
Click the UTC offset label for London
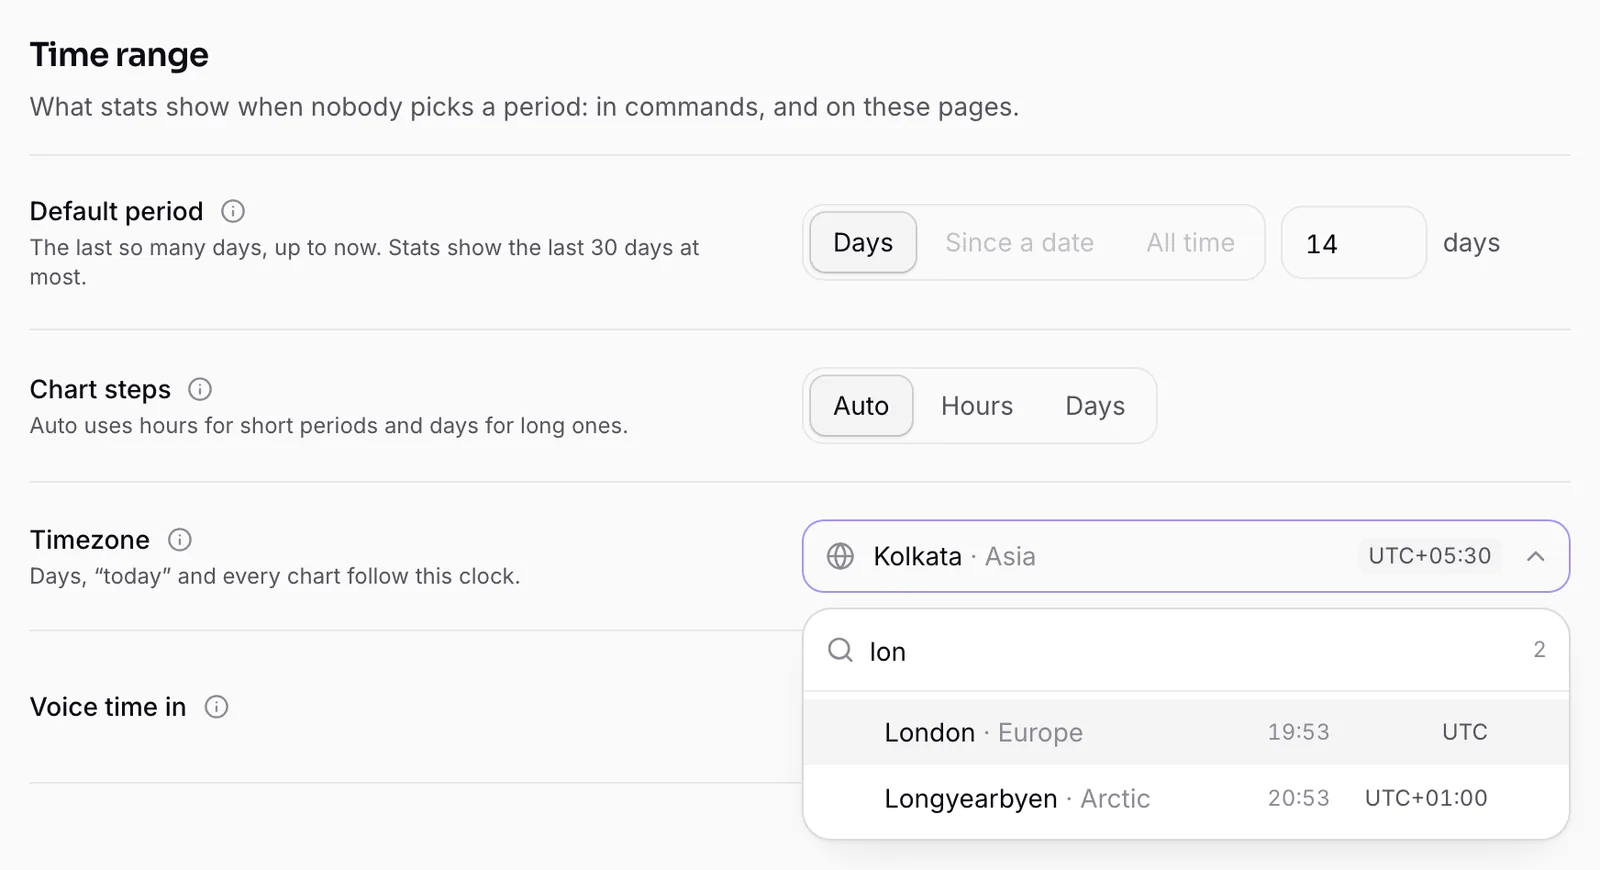pos(1465,732)
